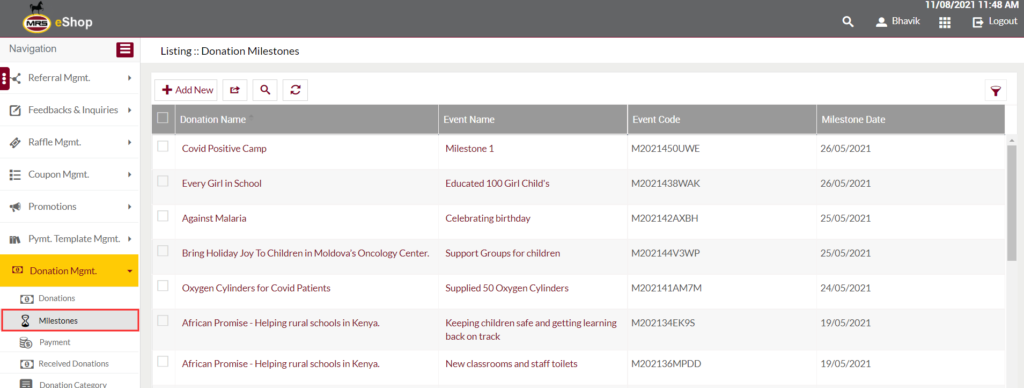The width and height of the screenshot is (1024, 388).
Task: Click the header search magnifier icon
Action: (848, 22)
